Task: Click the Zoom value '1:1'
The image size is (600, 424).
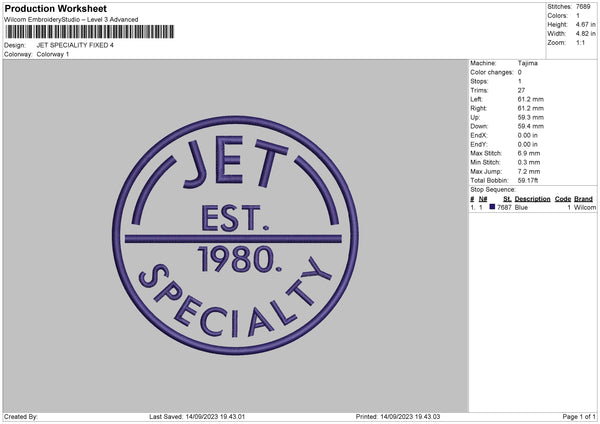Action: click(580, 43)
